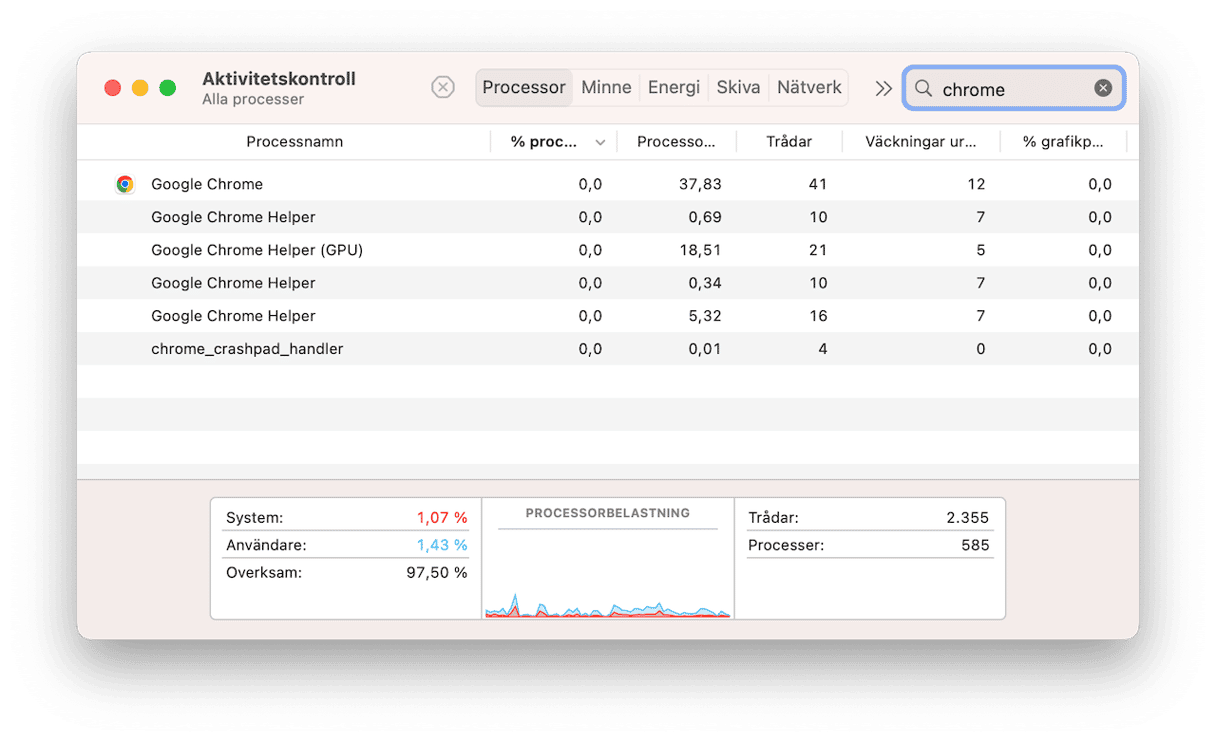The height and width of the screenshot is (741, 1216).
Task: Click into the chrome search field
Action: click(1010, 89)
